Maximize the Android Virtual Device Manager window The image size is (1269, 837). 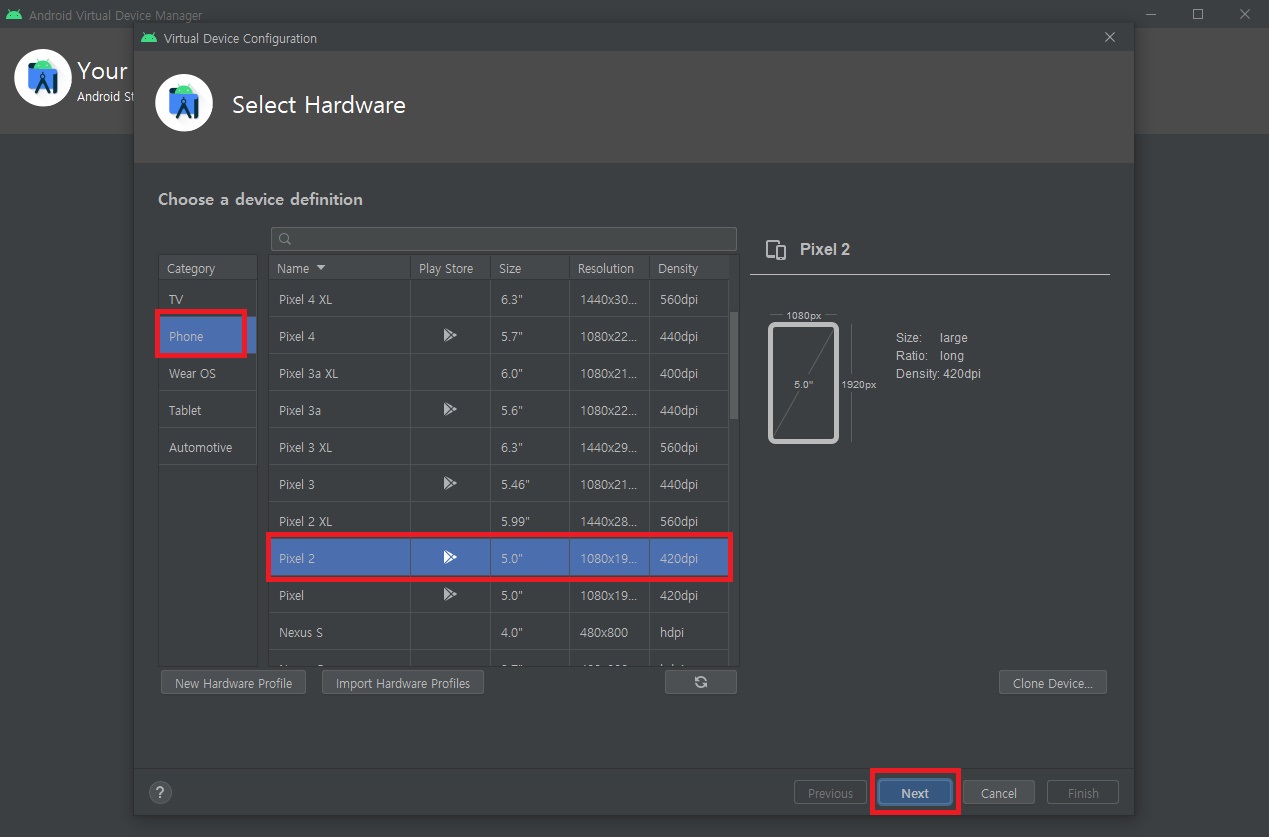click(1198, 14)
